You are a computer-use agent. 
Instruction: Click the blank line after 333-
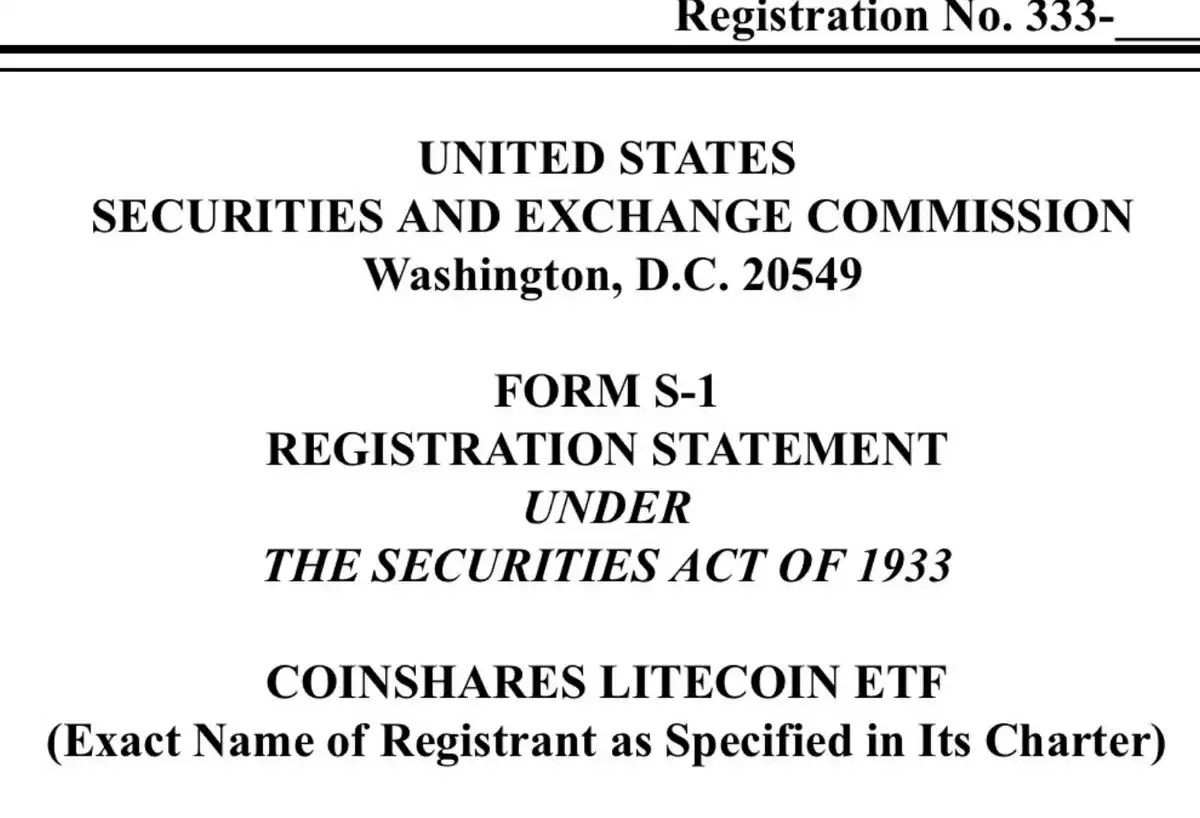[x=1156, y=30]
